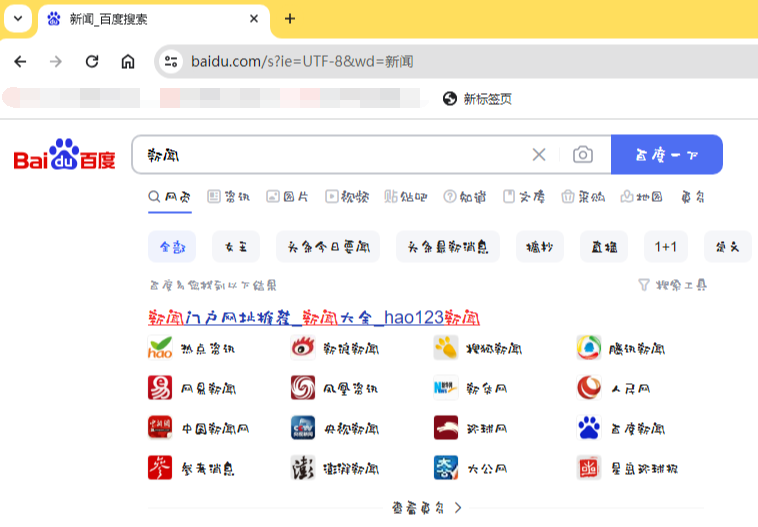Click the 百度一下 search button

(x=667, y=155)
